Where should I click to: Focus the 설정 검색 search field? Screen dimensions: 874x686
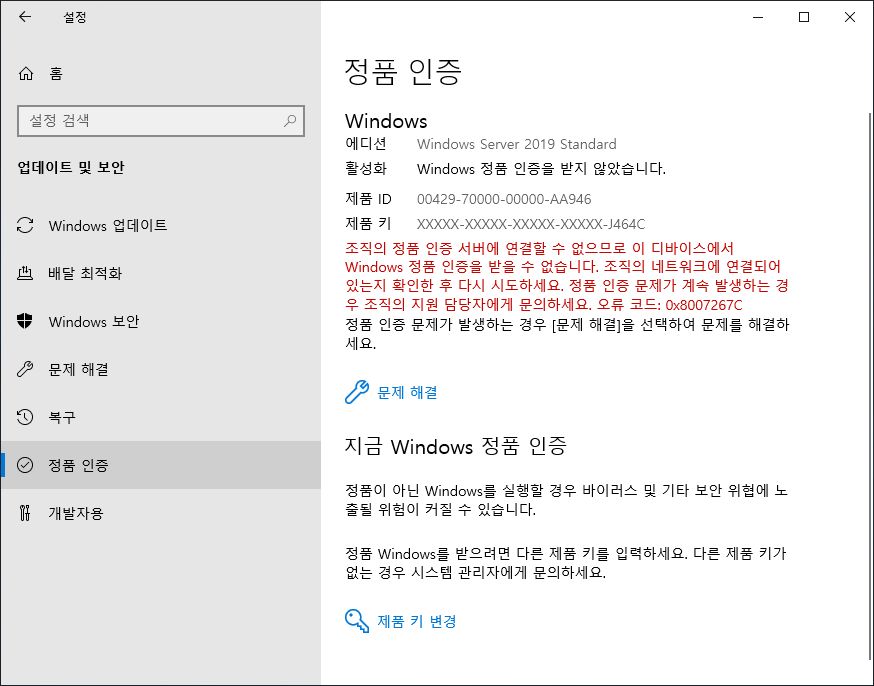[x=161, y=121]
